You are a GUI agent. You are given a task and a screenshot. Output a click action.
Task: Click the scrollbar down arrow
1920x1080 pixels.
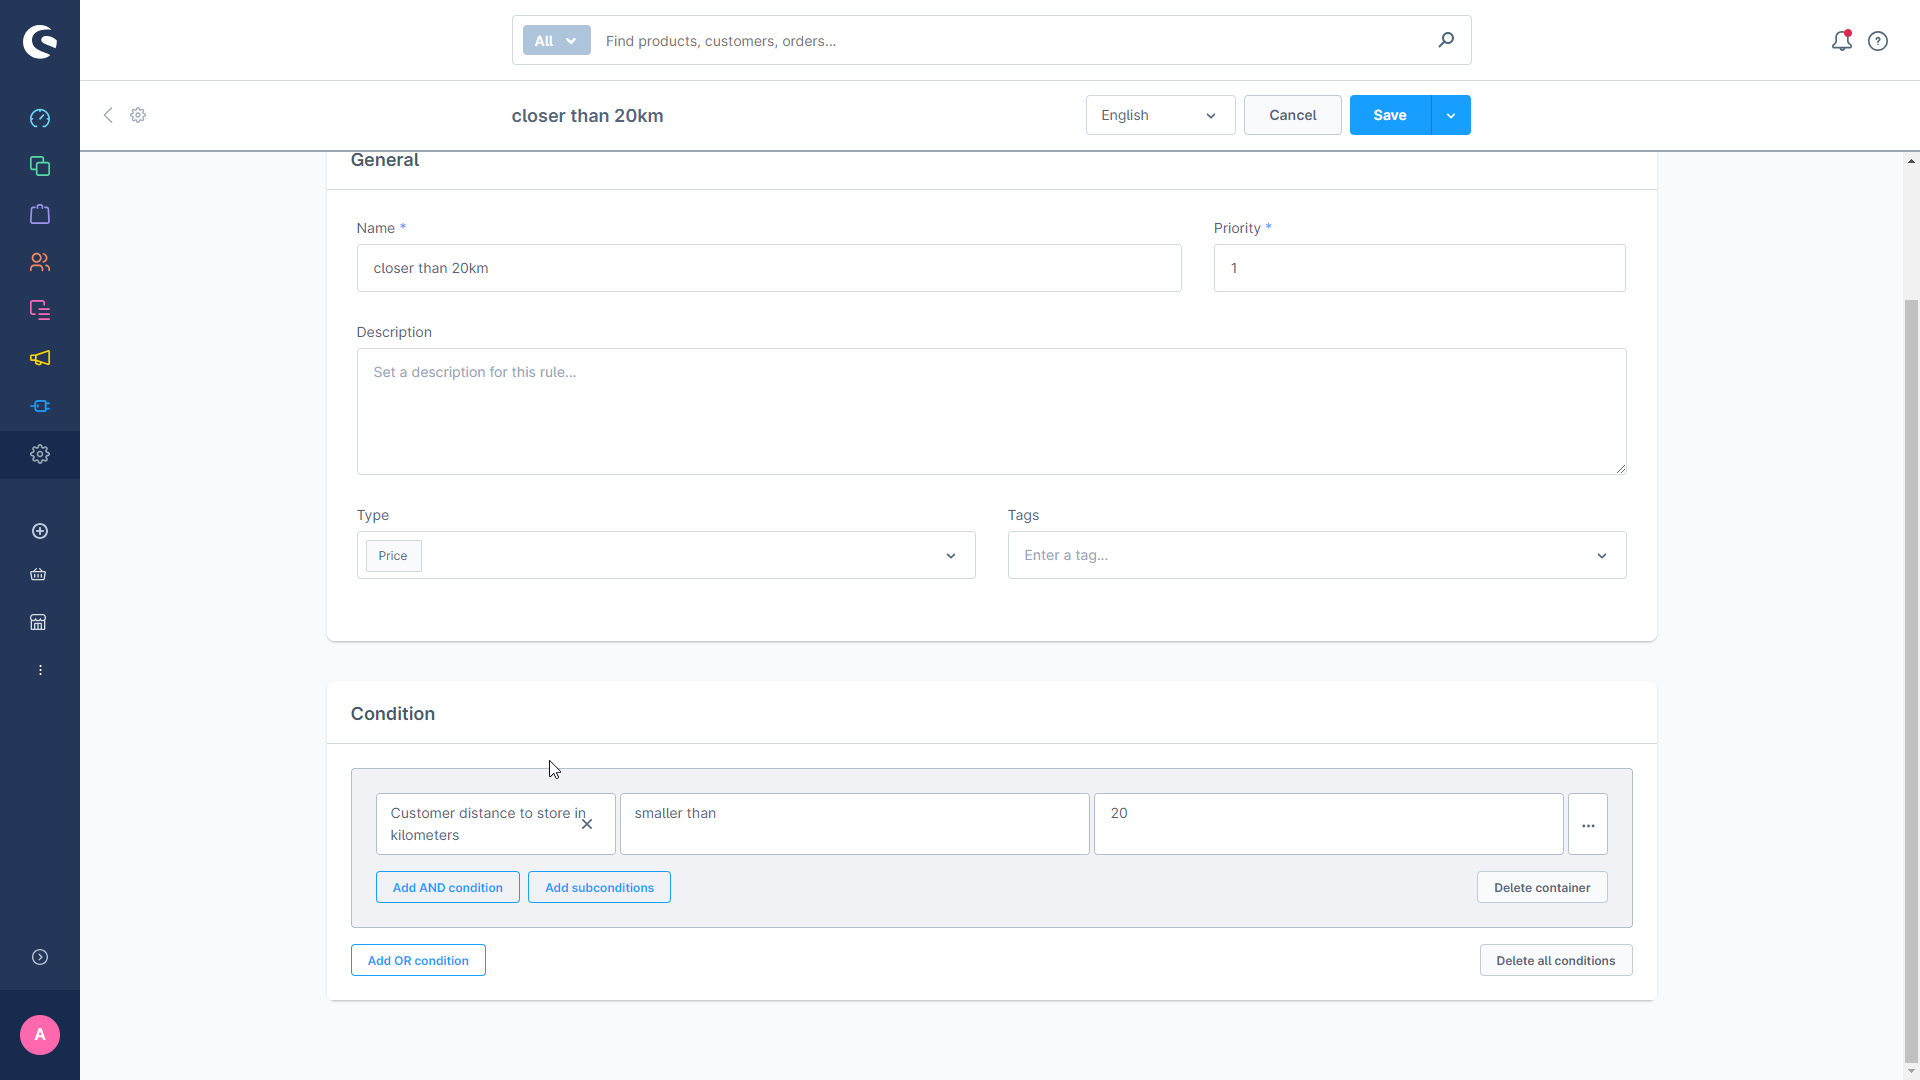click(1911, 1071)
